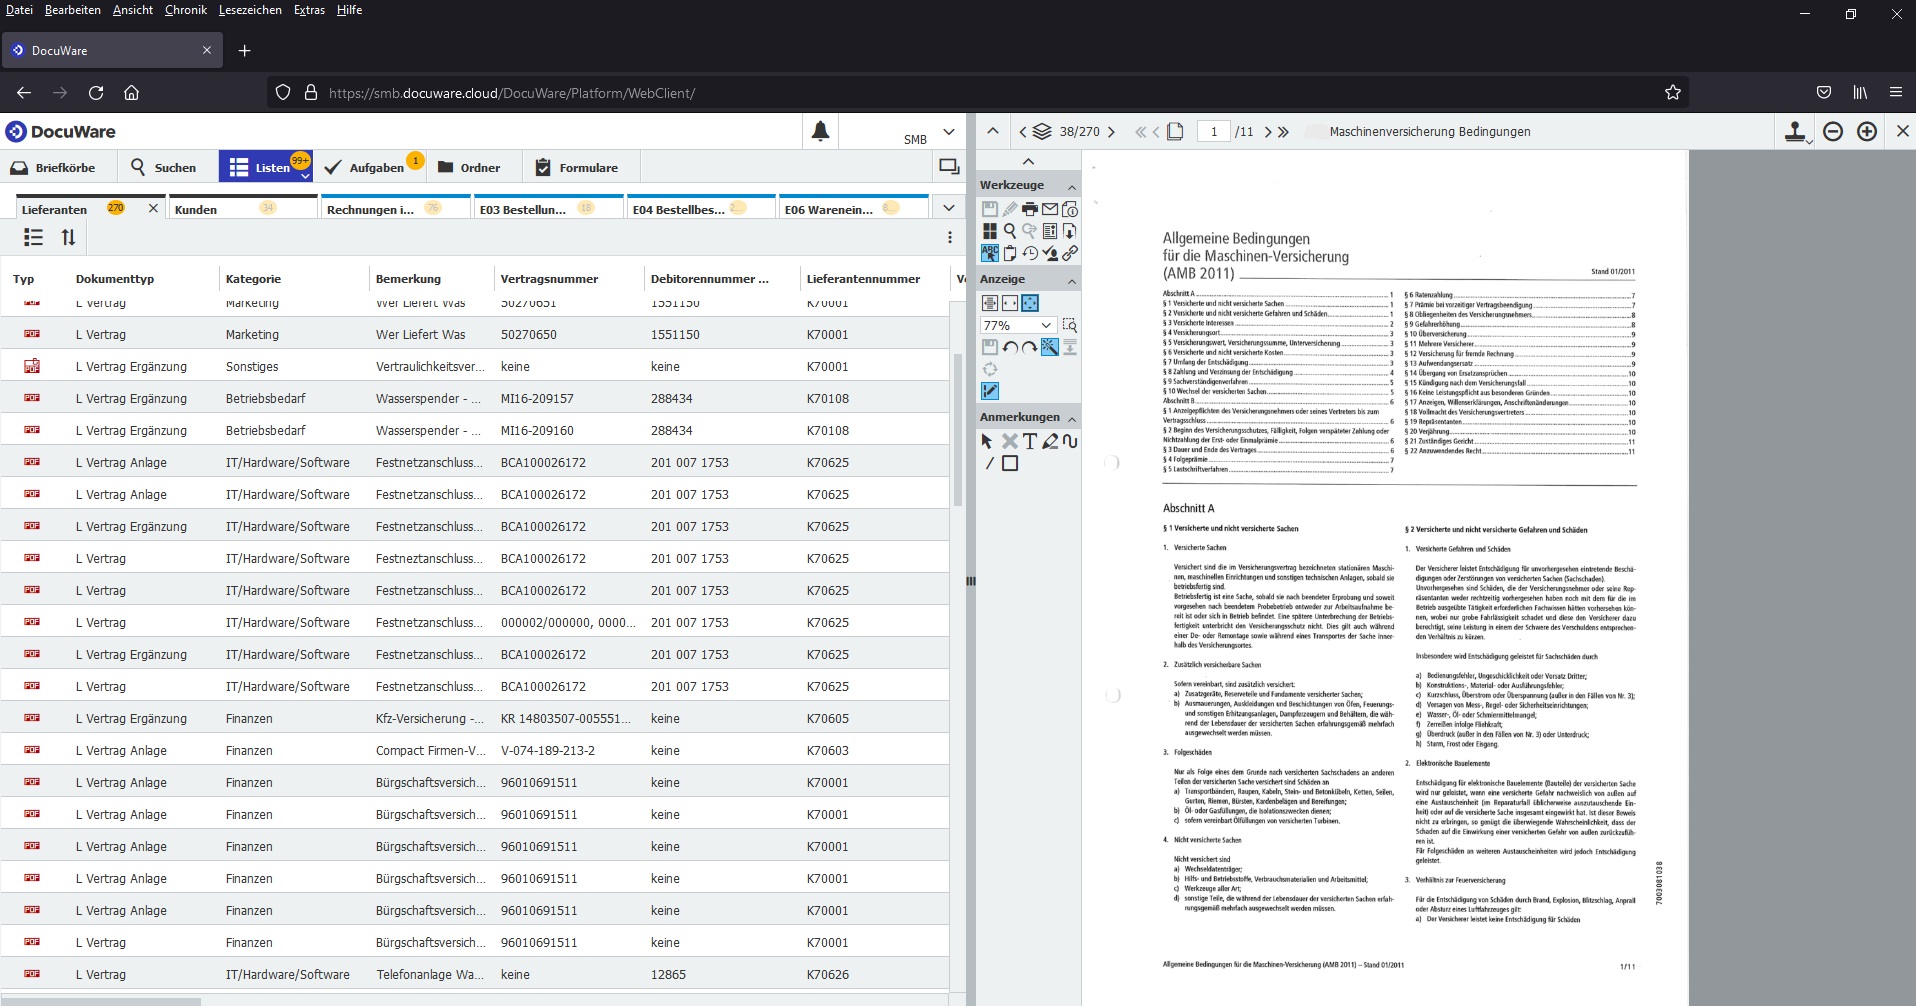Select the annotation pointer arrow tool
The width and height of the screenshot is (1916, 1006).
point(987,441)
